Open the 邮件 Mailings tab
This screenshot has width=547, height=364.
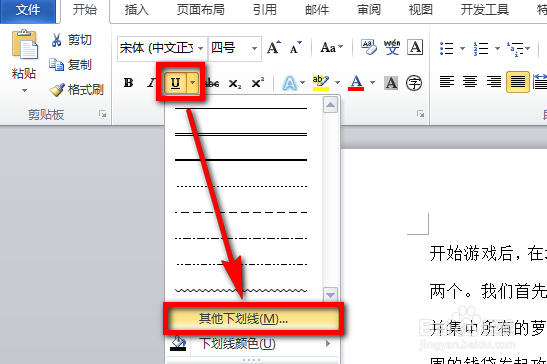(317, 10)
